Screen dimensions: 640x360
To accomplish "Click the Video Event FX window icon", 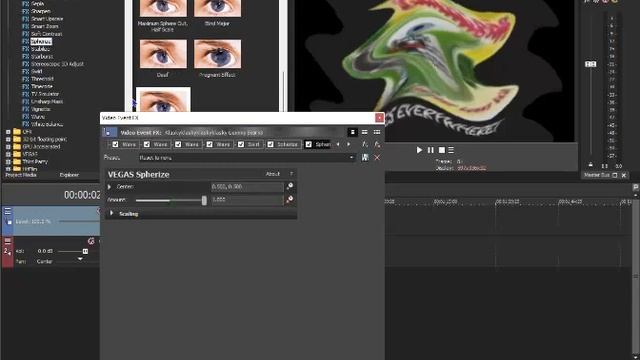I will pos(109,132).
